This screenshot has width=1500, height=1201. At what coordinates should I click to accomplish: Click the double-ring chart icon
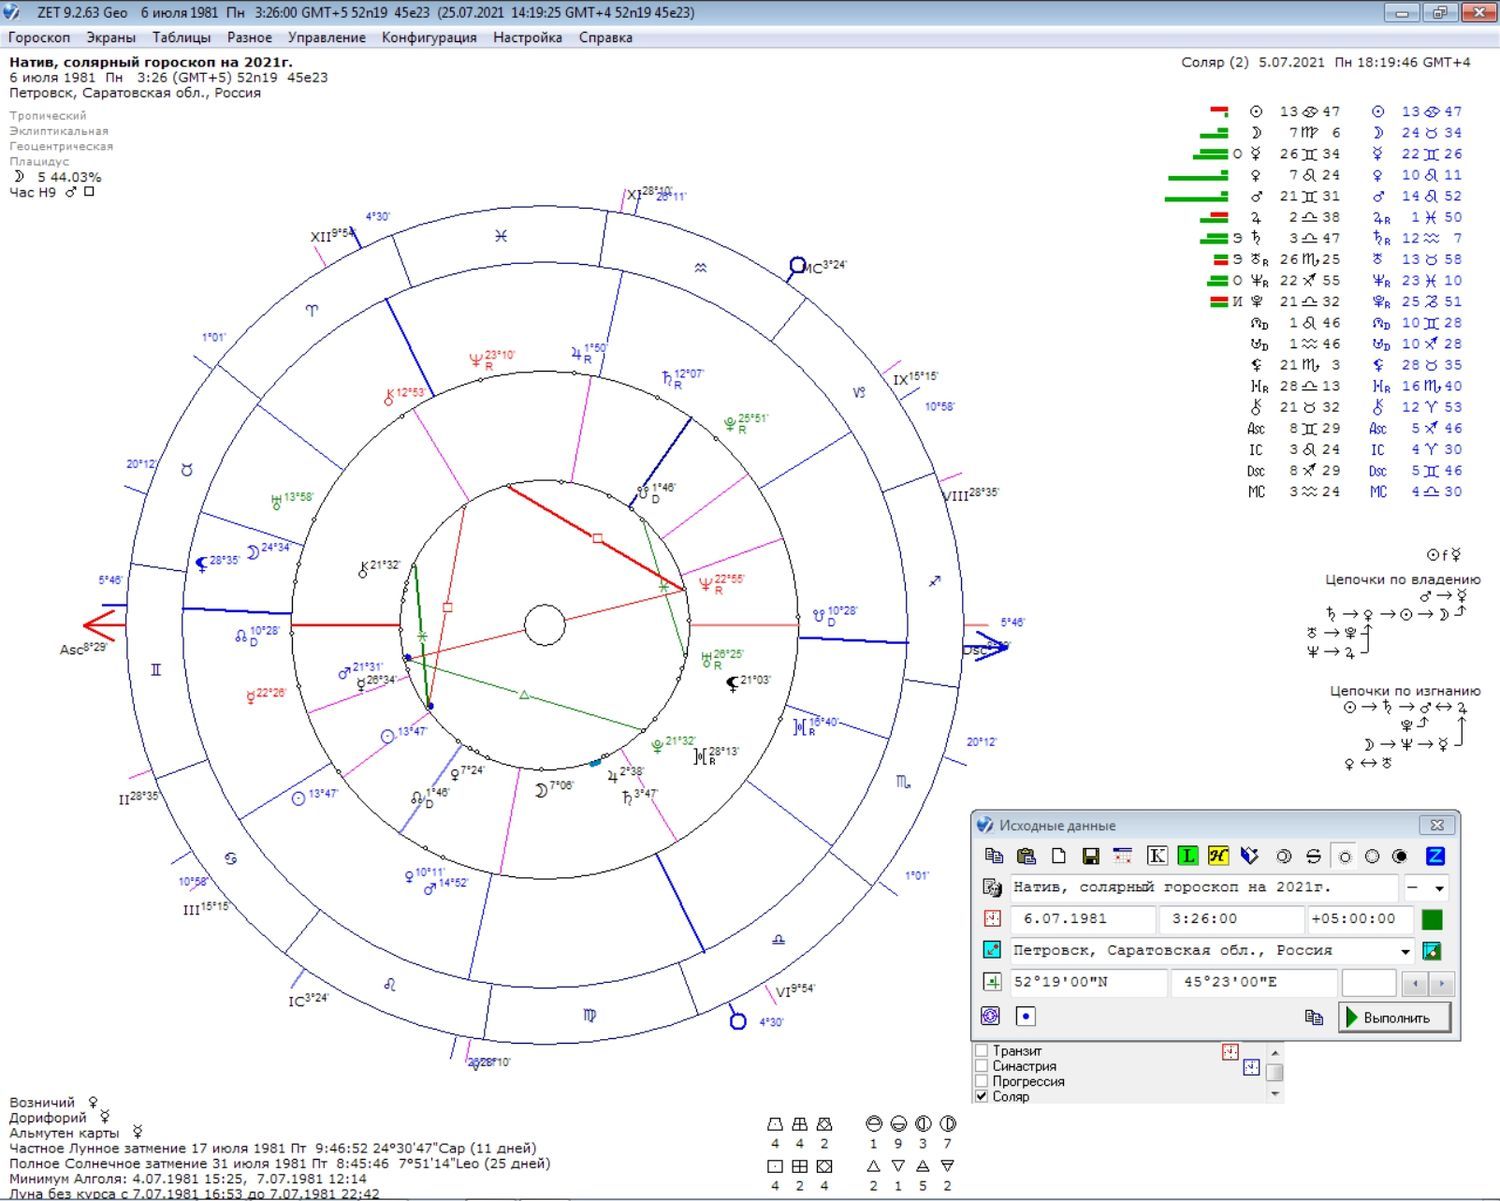1284,856
